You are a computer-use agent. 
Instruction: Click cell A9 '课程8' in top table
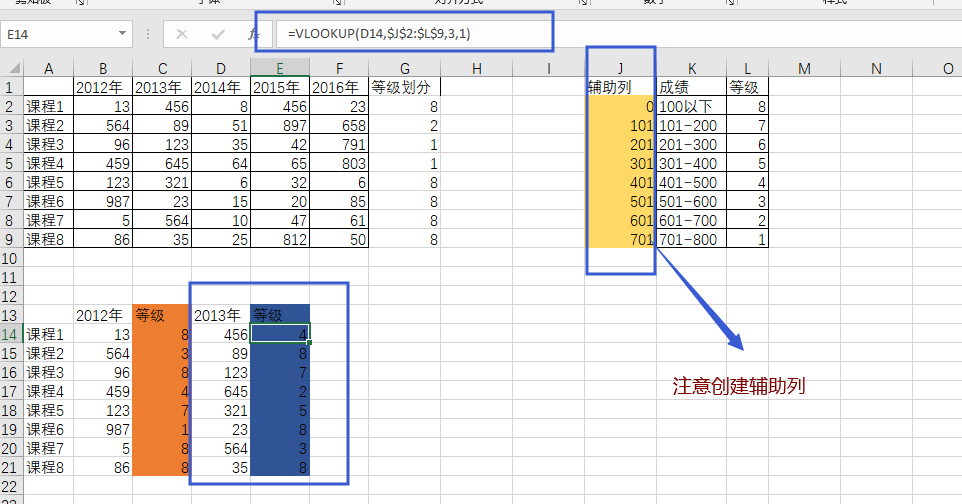(48, 239)
